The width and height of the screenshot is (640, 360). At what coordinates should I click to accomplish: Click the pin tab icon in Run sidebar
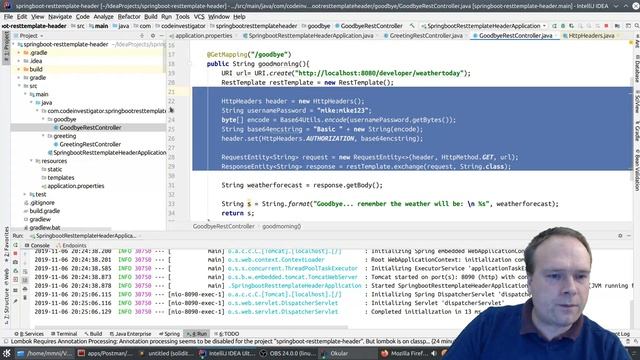tap(15, 301)
